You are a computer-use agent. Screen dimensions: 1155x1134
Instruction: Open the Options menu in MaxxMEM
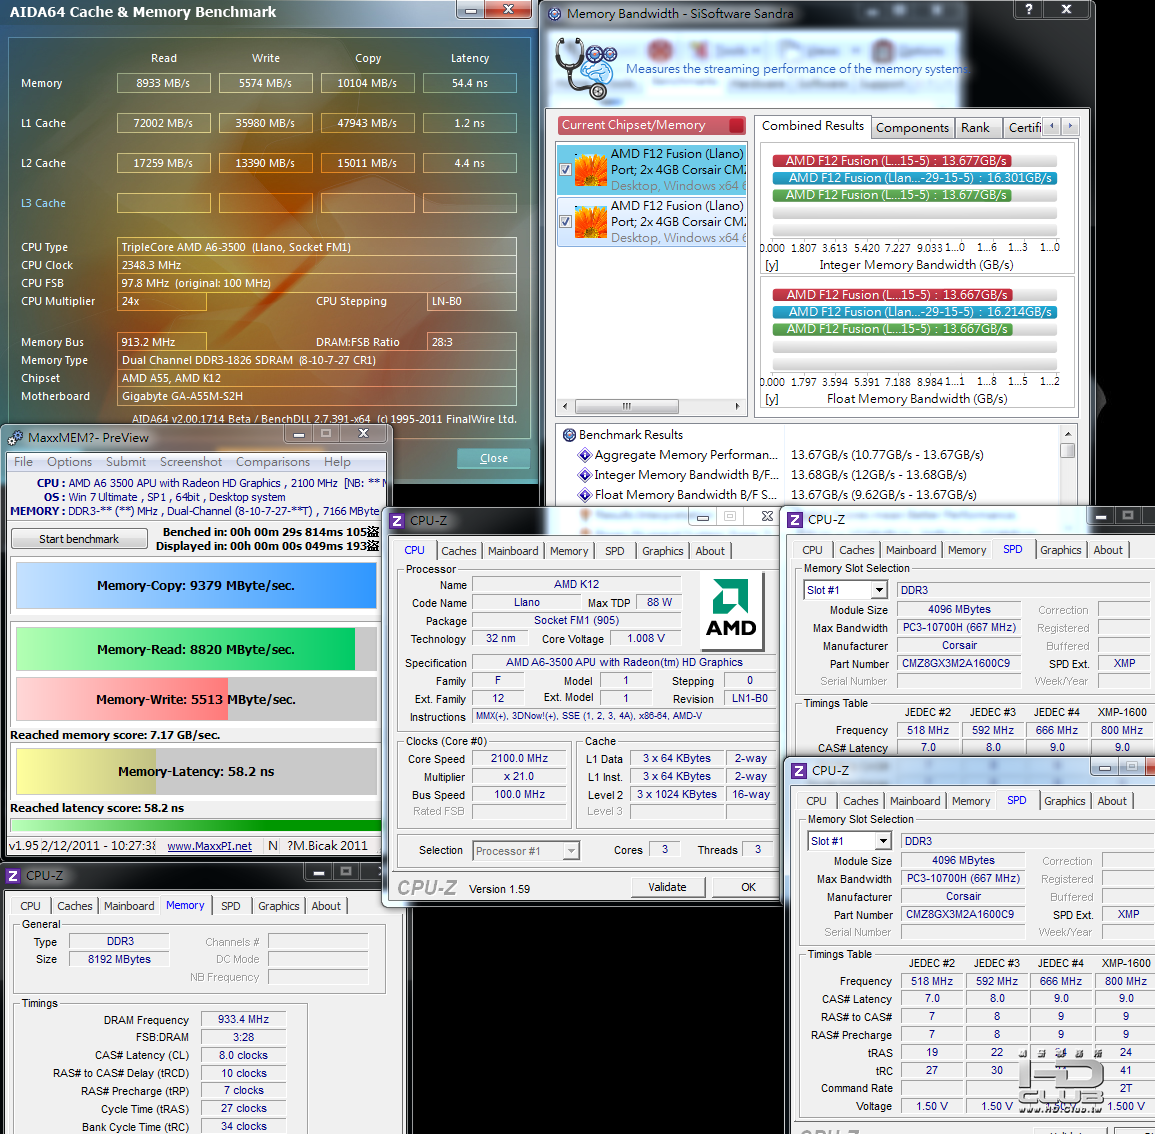click(69, 462)
